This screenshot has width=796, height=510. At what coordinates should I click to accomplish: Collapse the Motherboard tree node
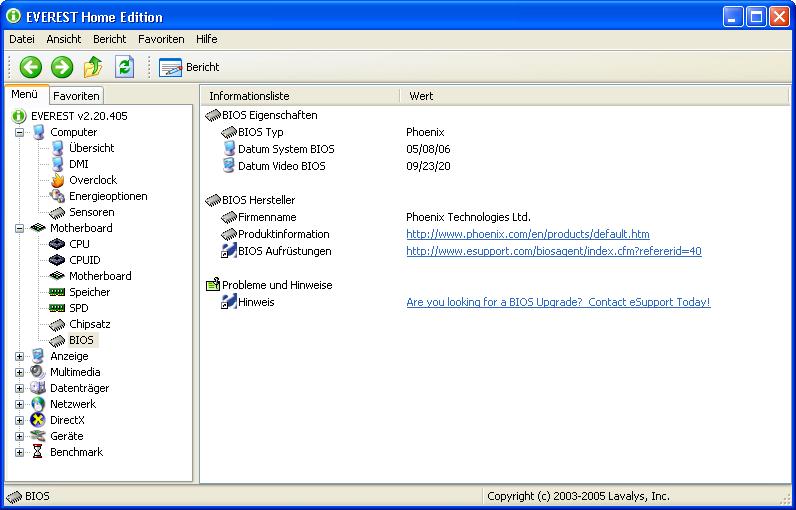coord(19,228)
